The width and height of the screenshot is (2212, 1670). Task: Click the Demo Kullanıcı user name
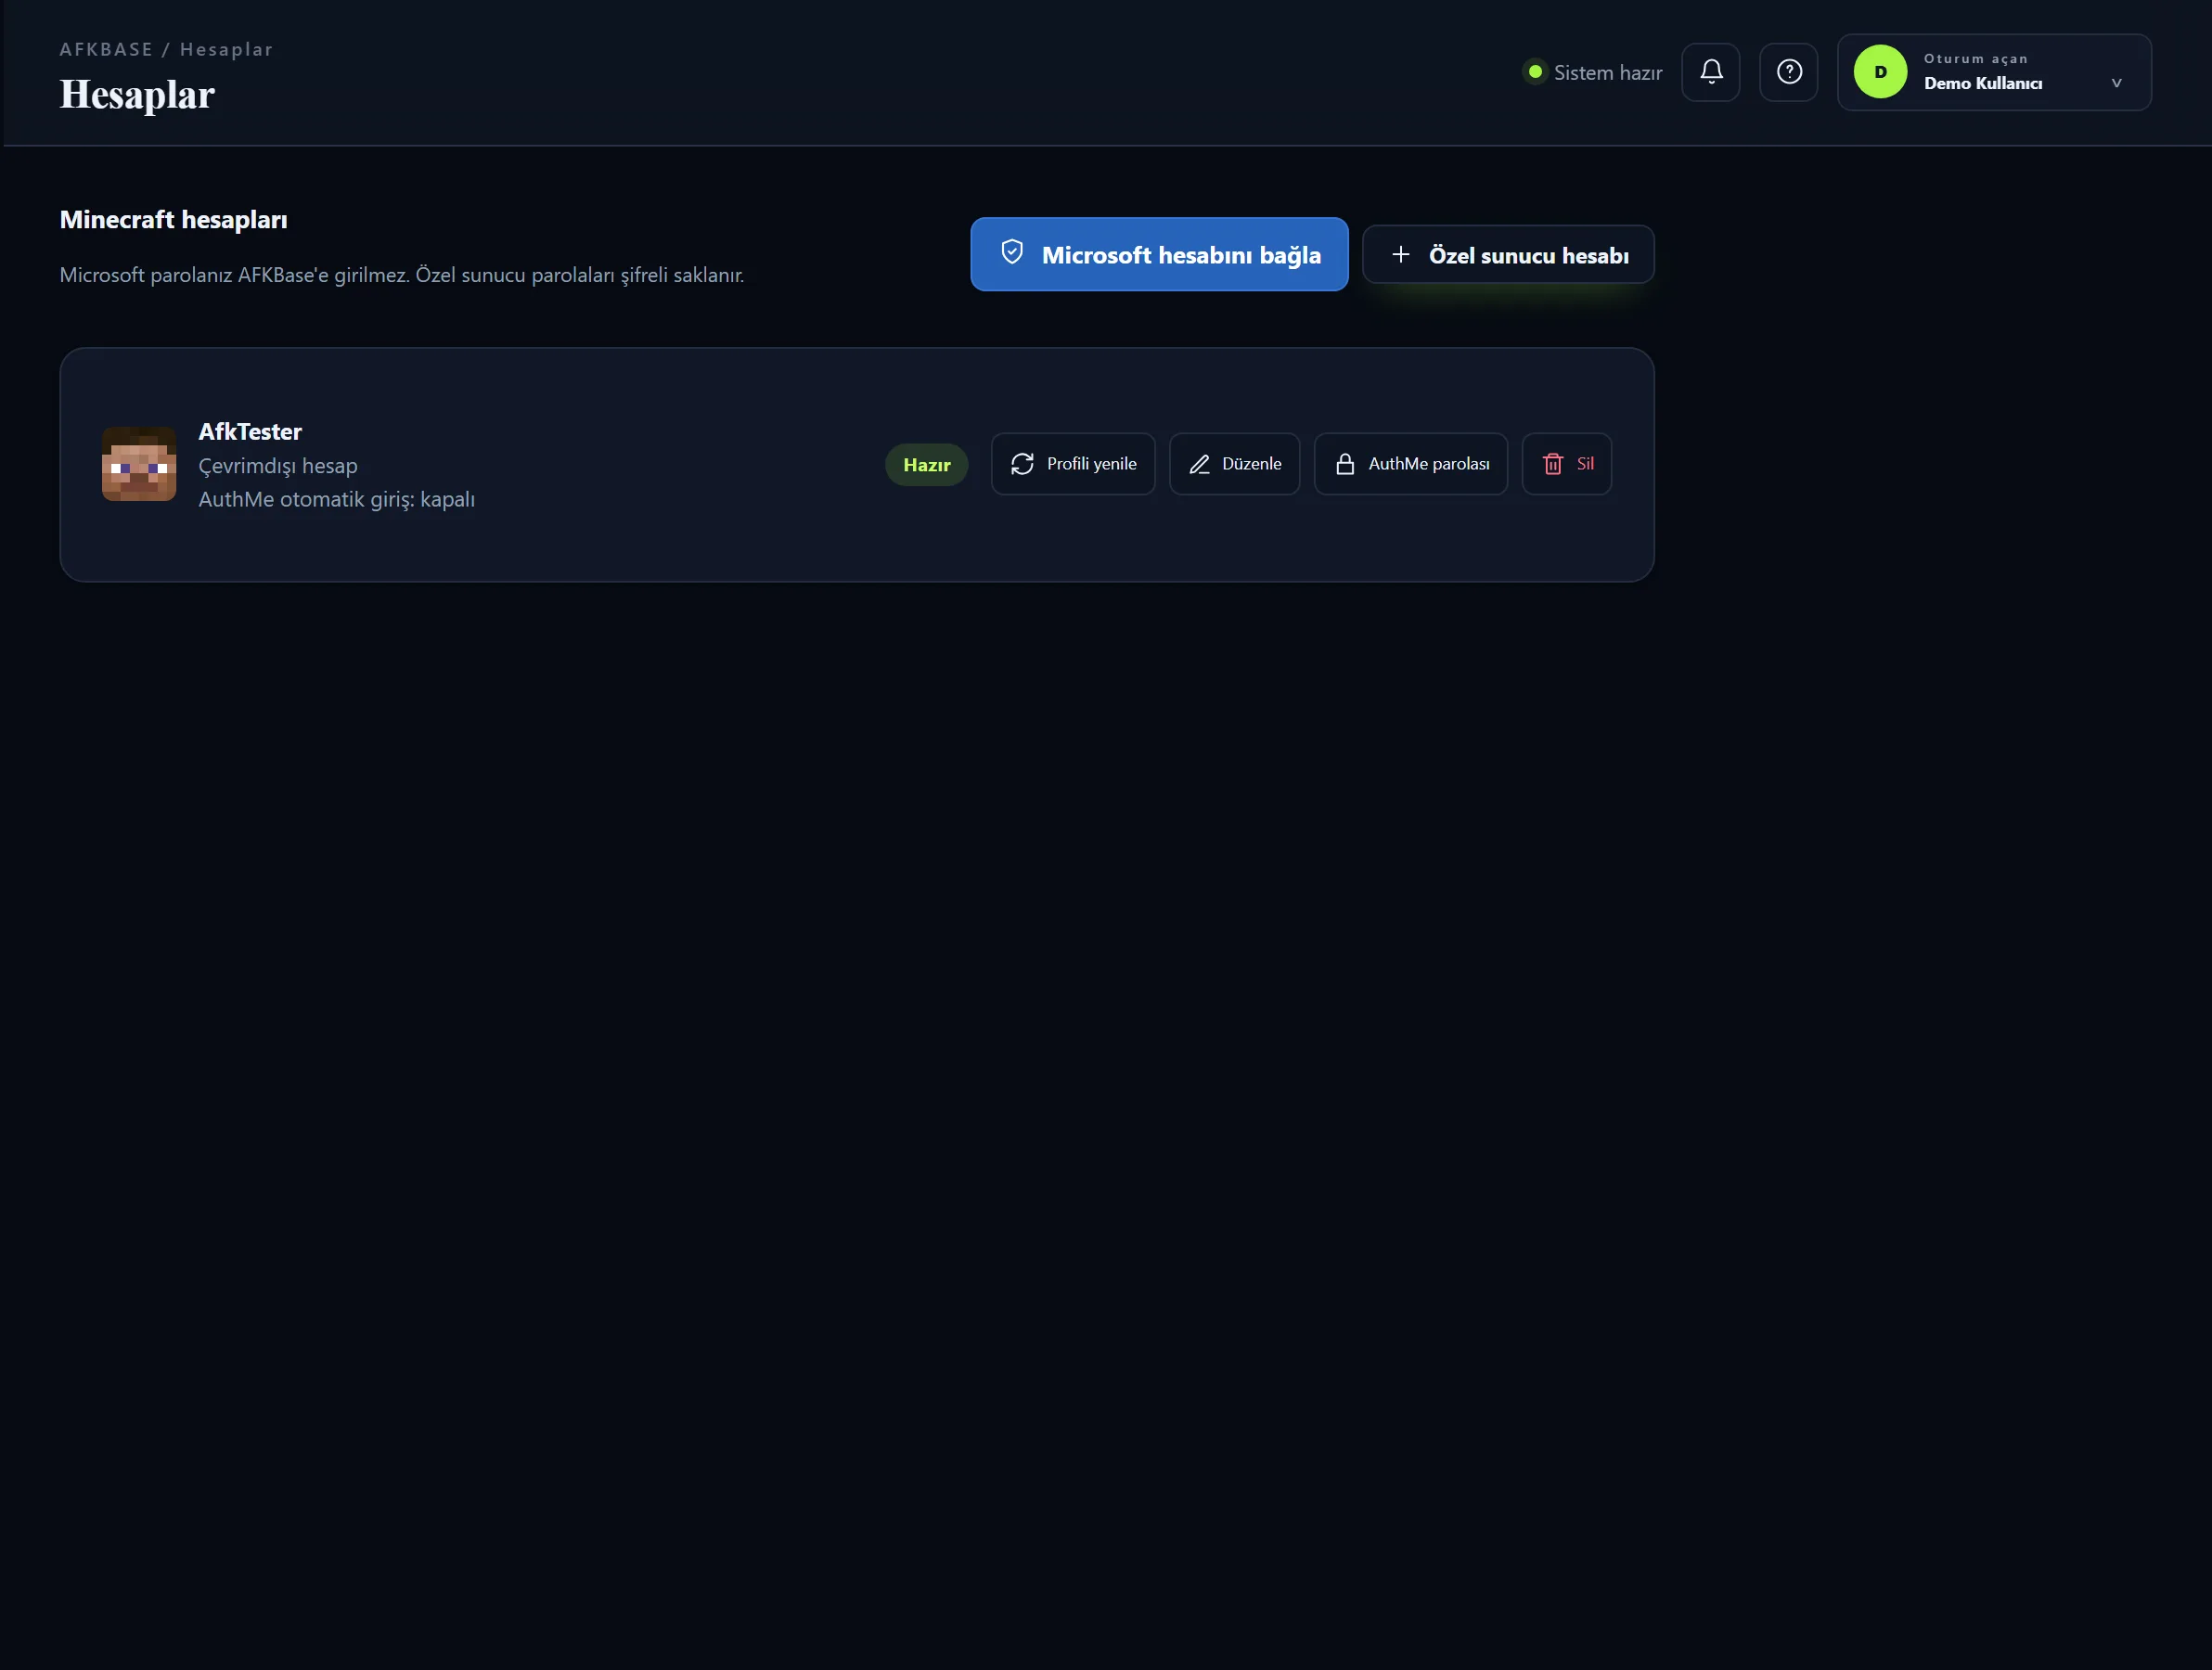click(1983, 84)
